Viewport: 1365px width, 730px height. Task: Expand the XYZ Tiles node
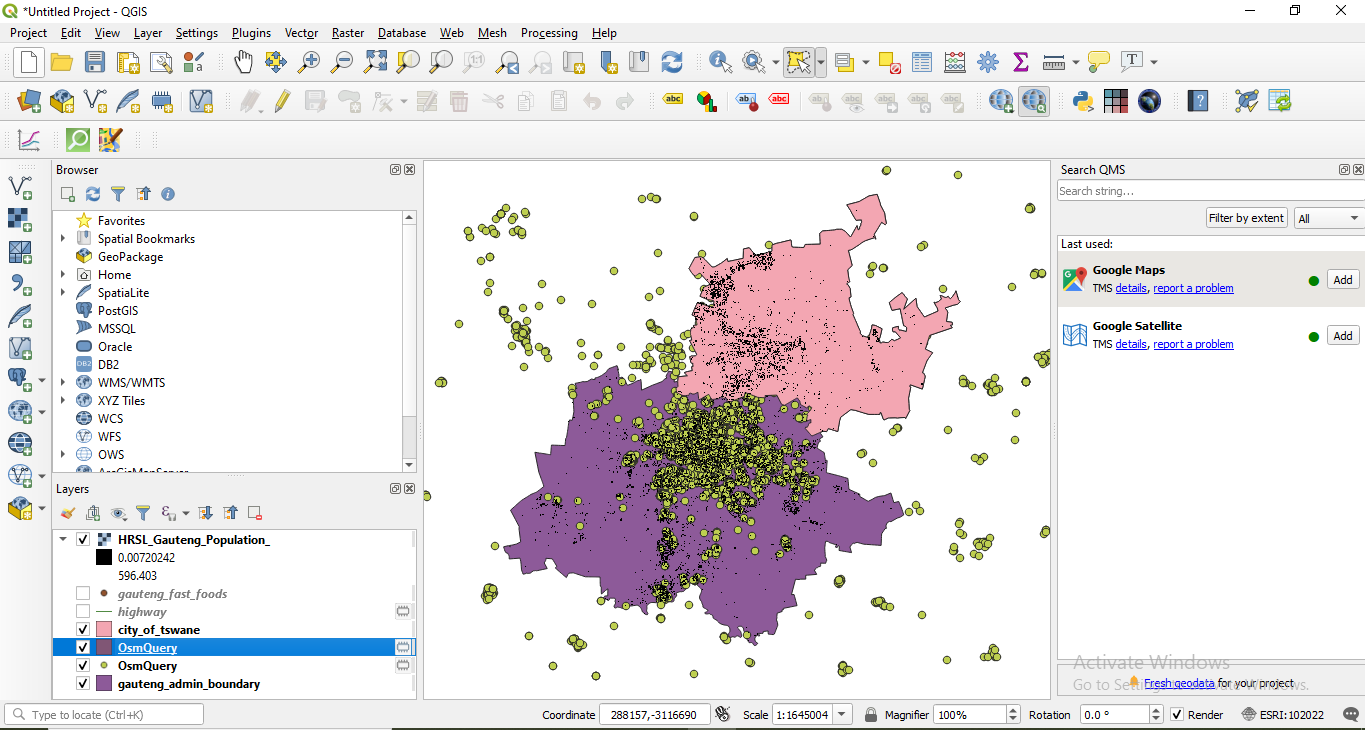point(63,401)
